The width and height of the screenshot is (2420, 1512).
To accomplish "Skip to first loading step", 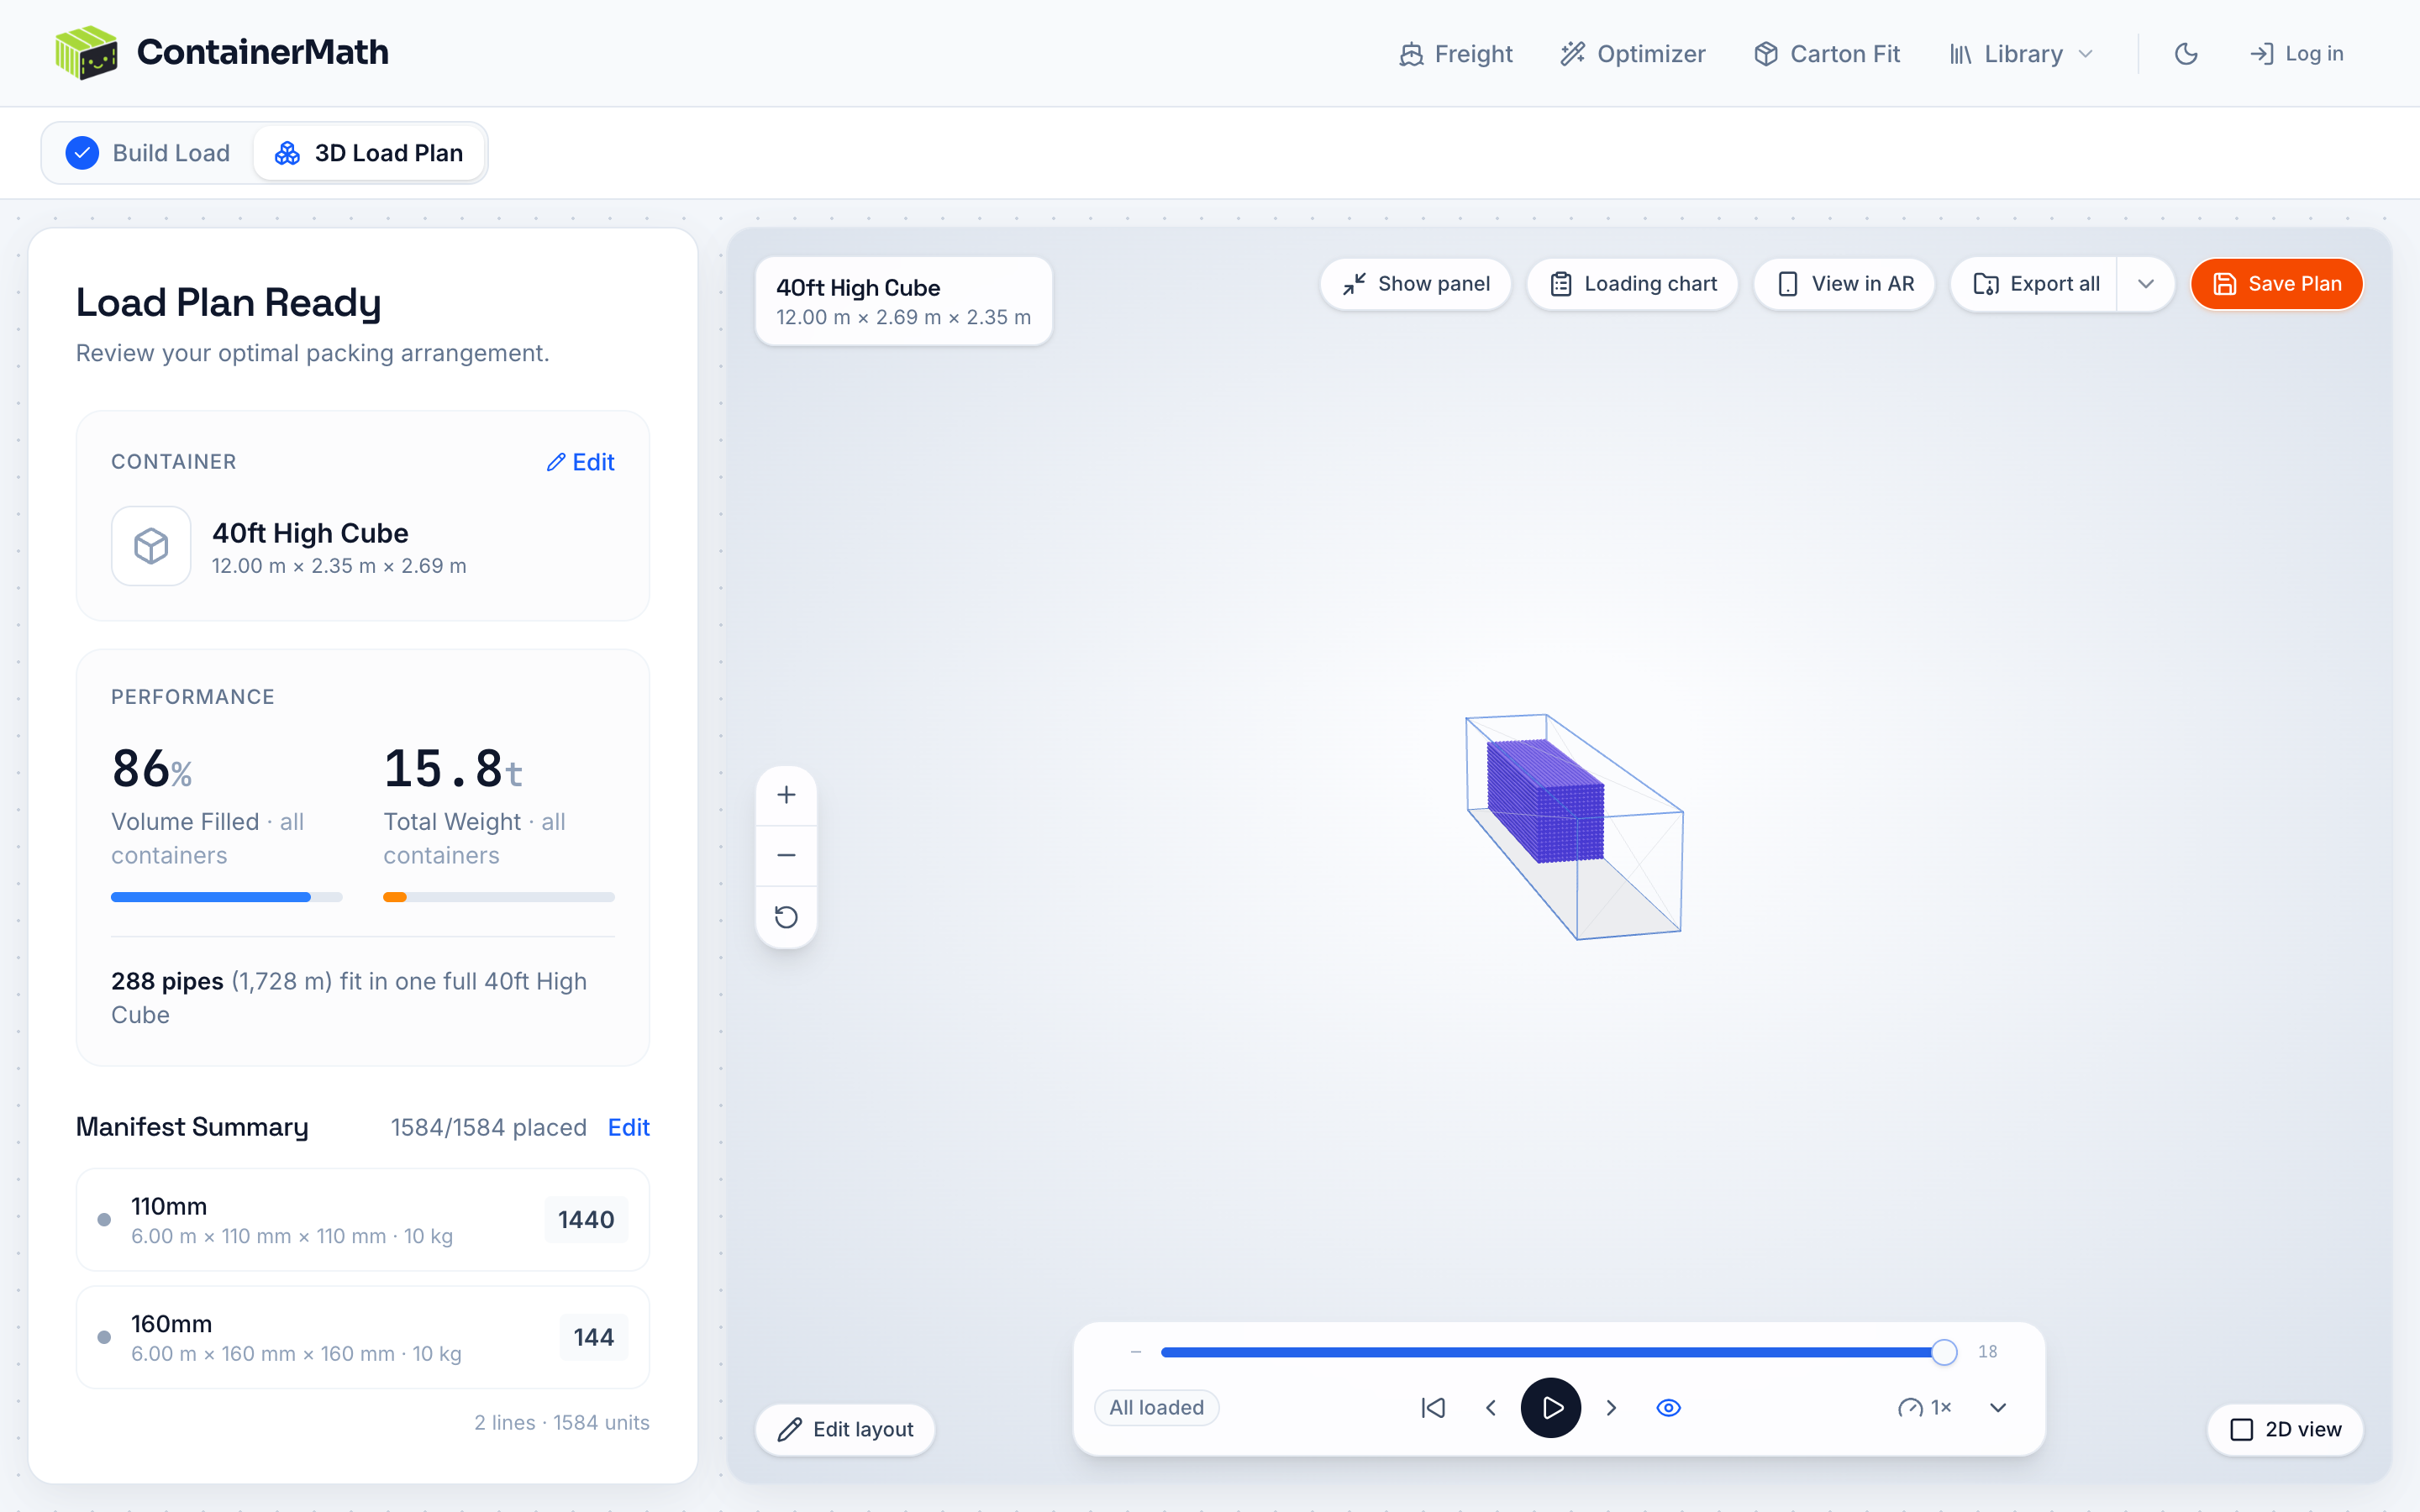I will [x=1433, y=1408].
